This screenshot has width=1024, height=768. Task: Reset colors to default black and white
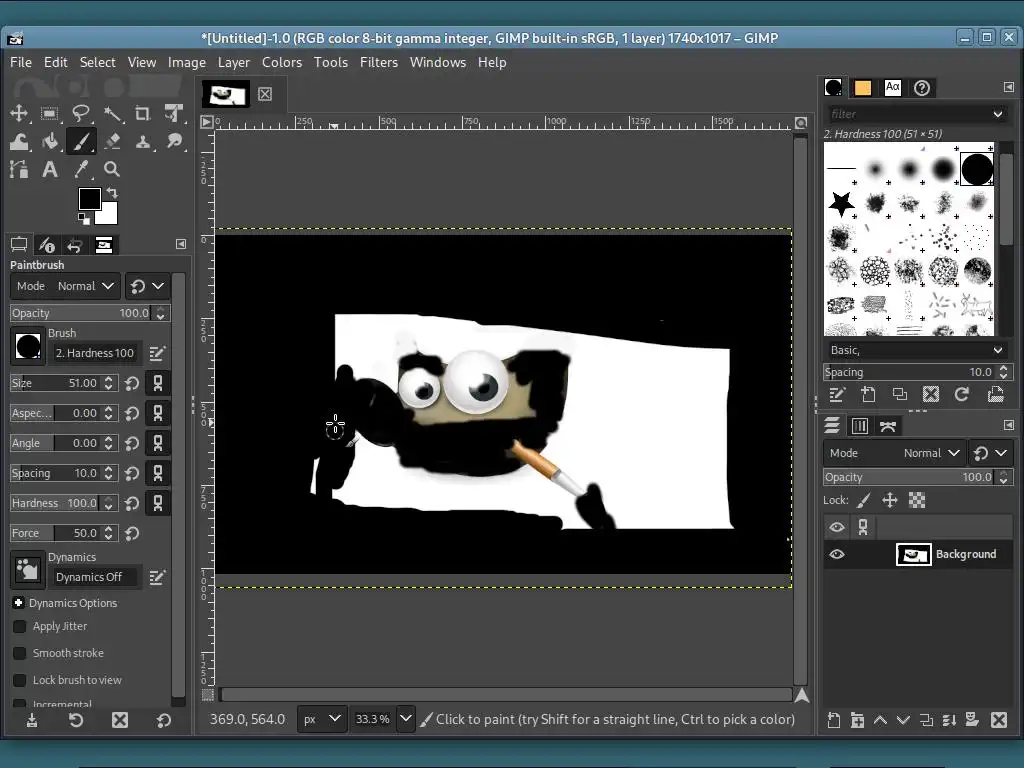[x=84, y=218]
